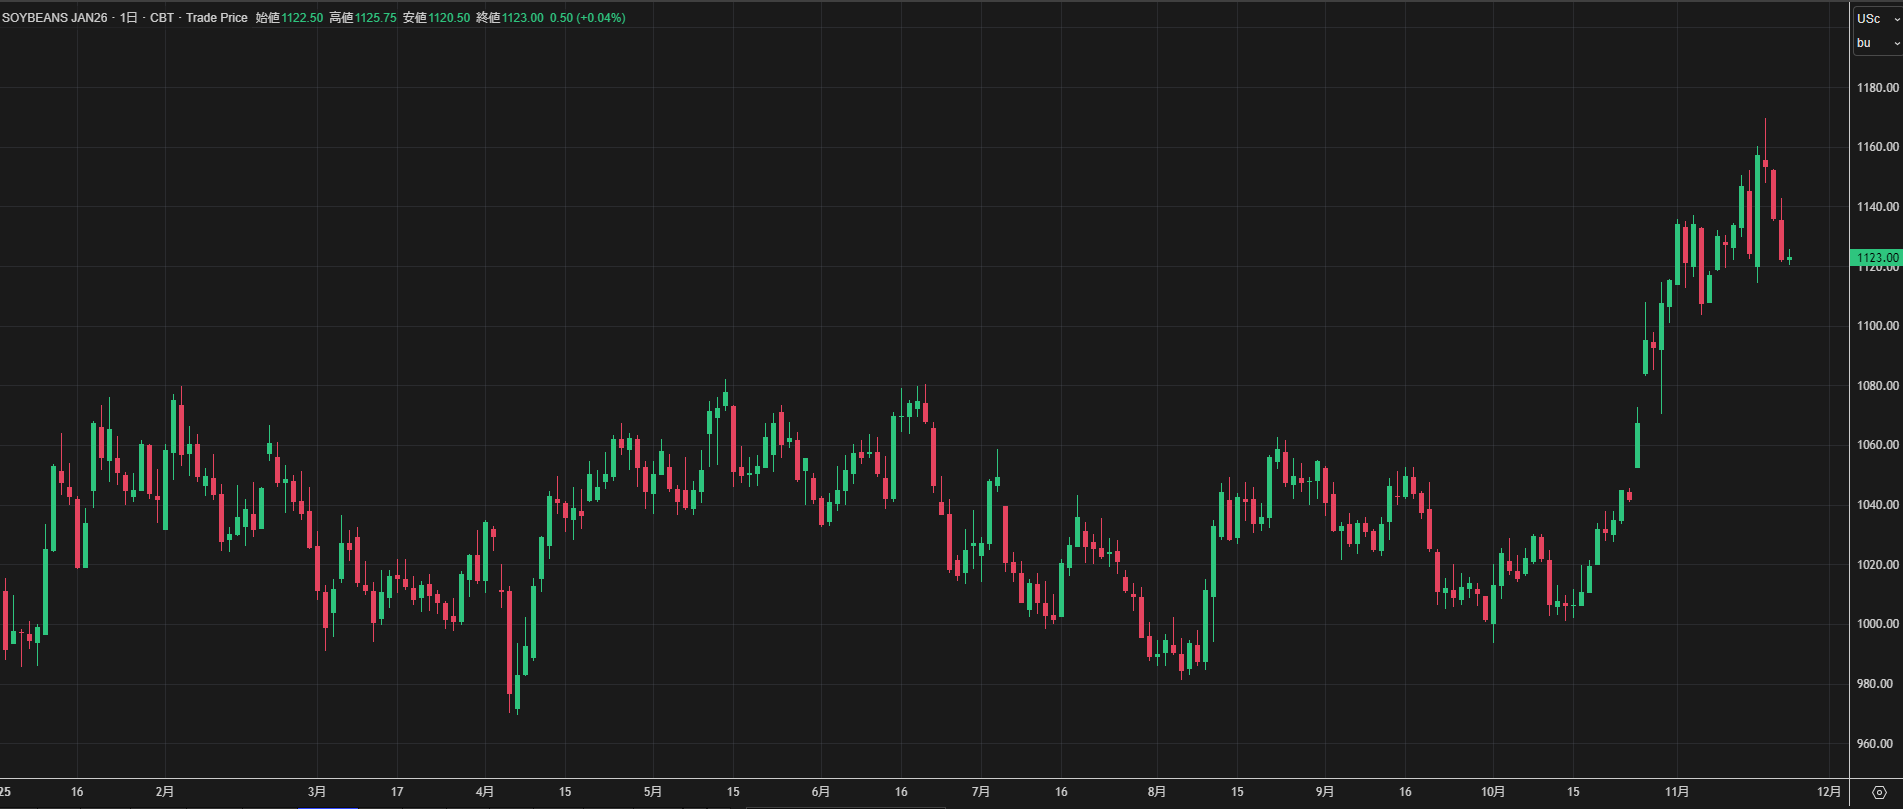Viewport: 1903px width, 809px height.
Task: Select the 11月 time axis label
Action: point(1677,792)
